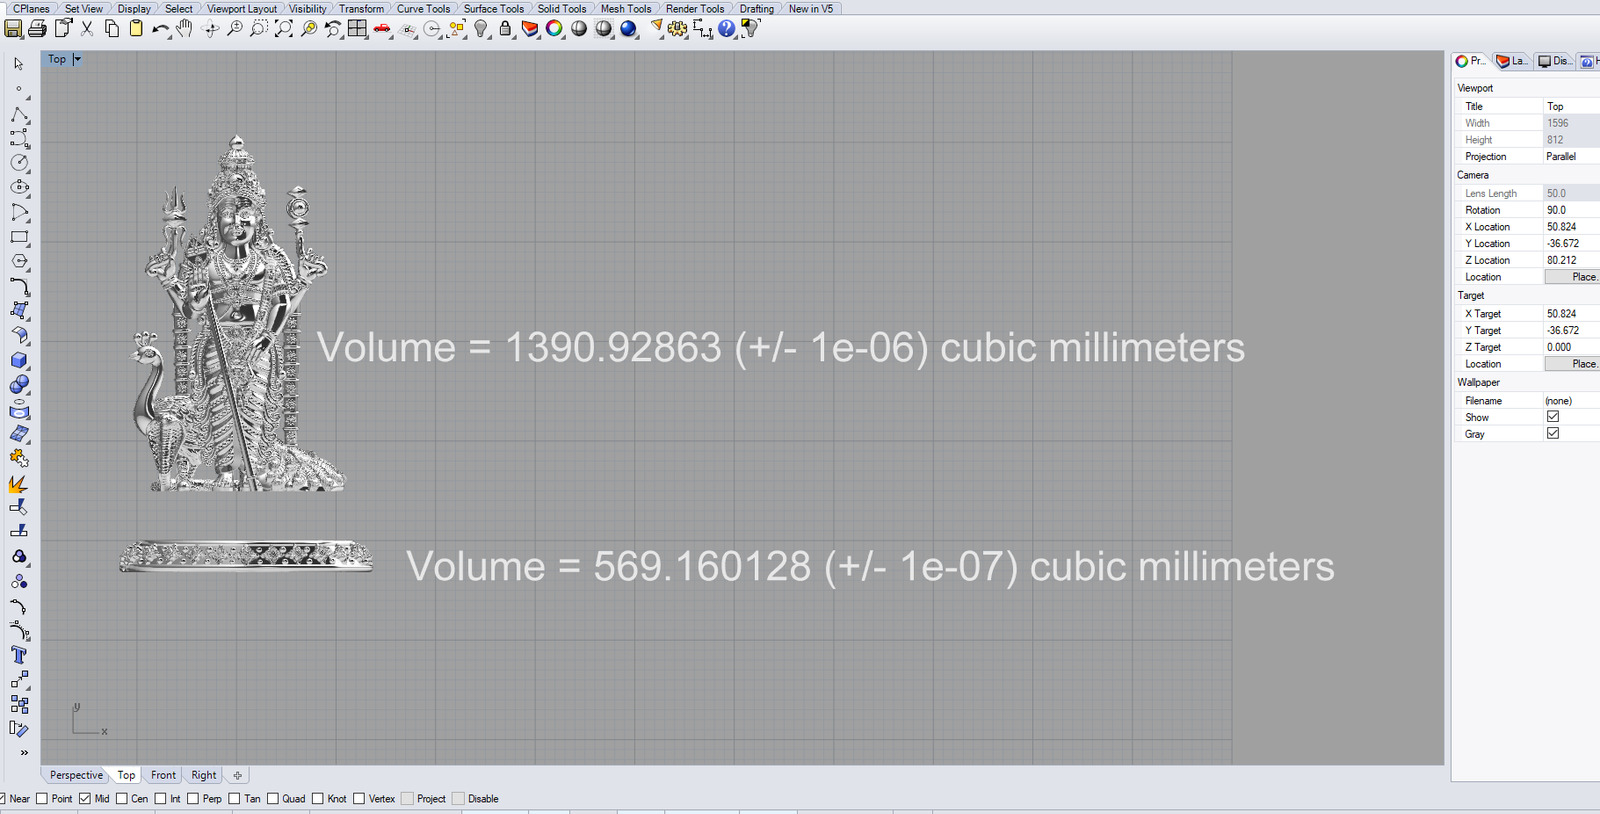Image resolution: width=1600 pixels, height=814 pixels.
Task: Open the CPlanes toolbar tab
Action: click(31, 8)
